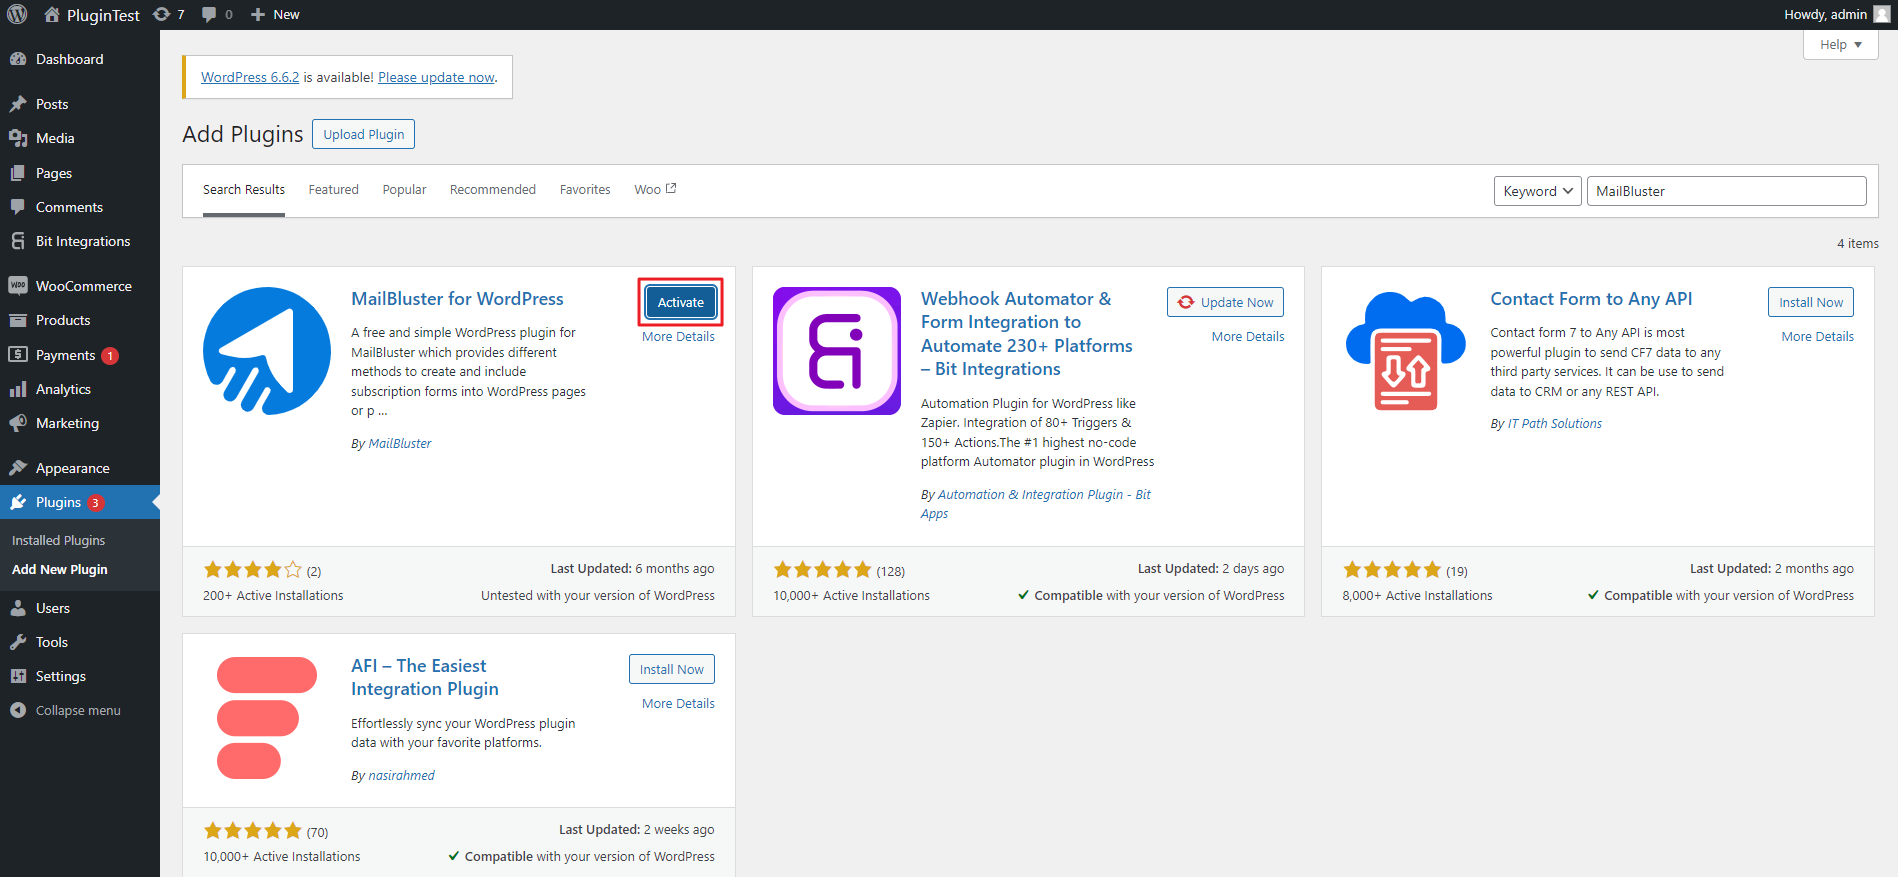The width and height of the screenshot is (1898, 877).
Task: Click the Please update now link
Action: click(436, 77)
